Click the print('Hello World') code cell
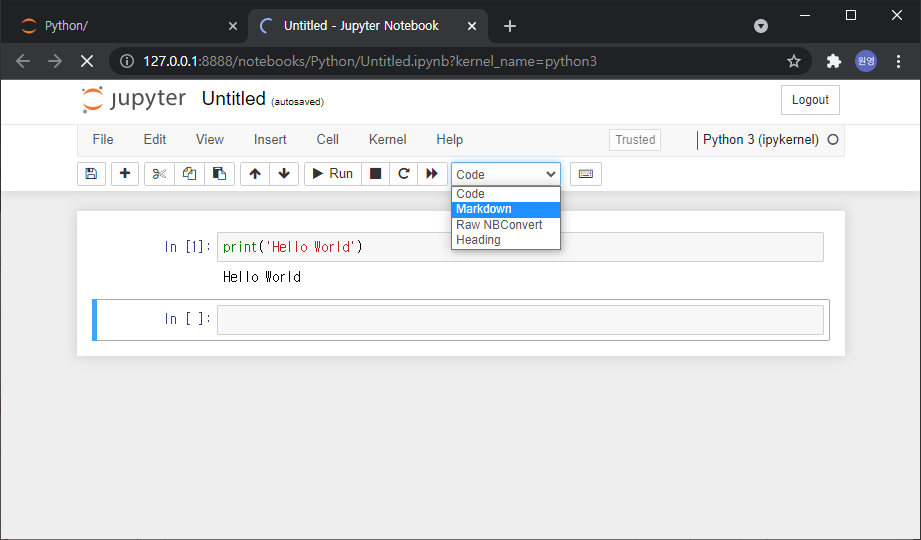Viewport: 921px width, 540px height. tap(520, 247)
